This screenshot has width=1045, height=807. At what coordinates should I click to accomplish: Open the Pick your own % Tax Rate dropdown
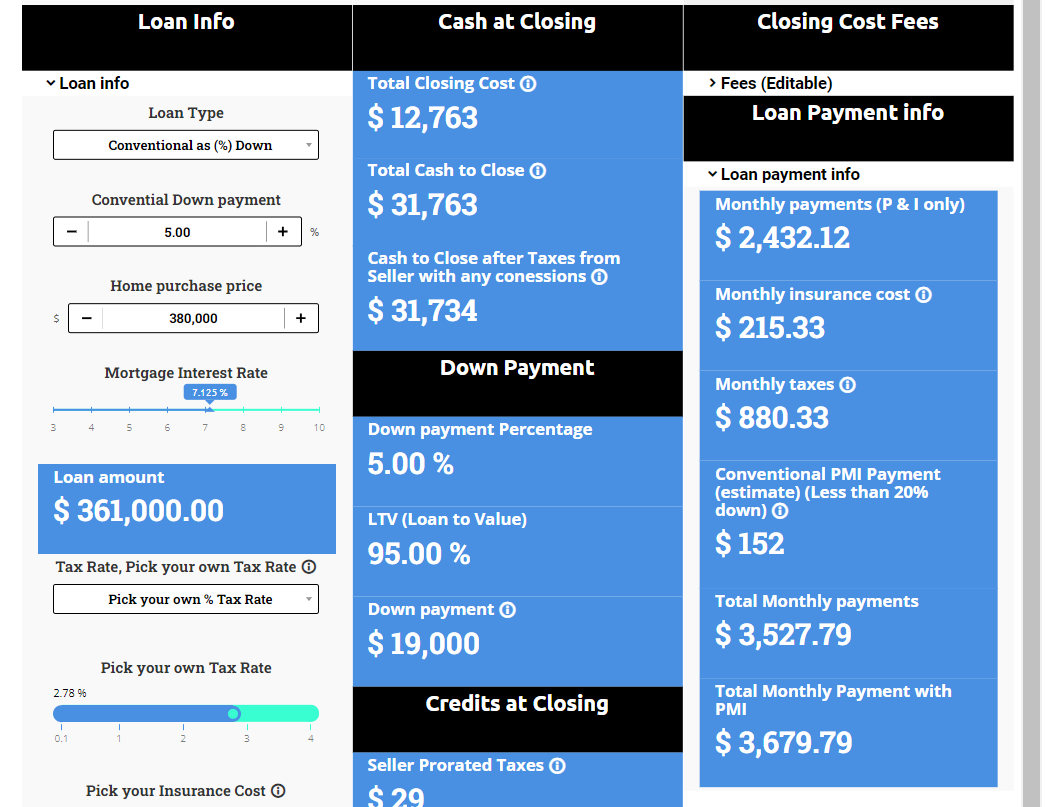coord(186,599)
